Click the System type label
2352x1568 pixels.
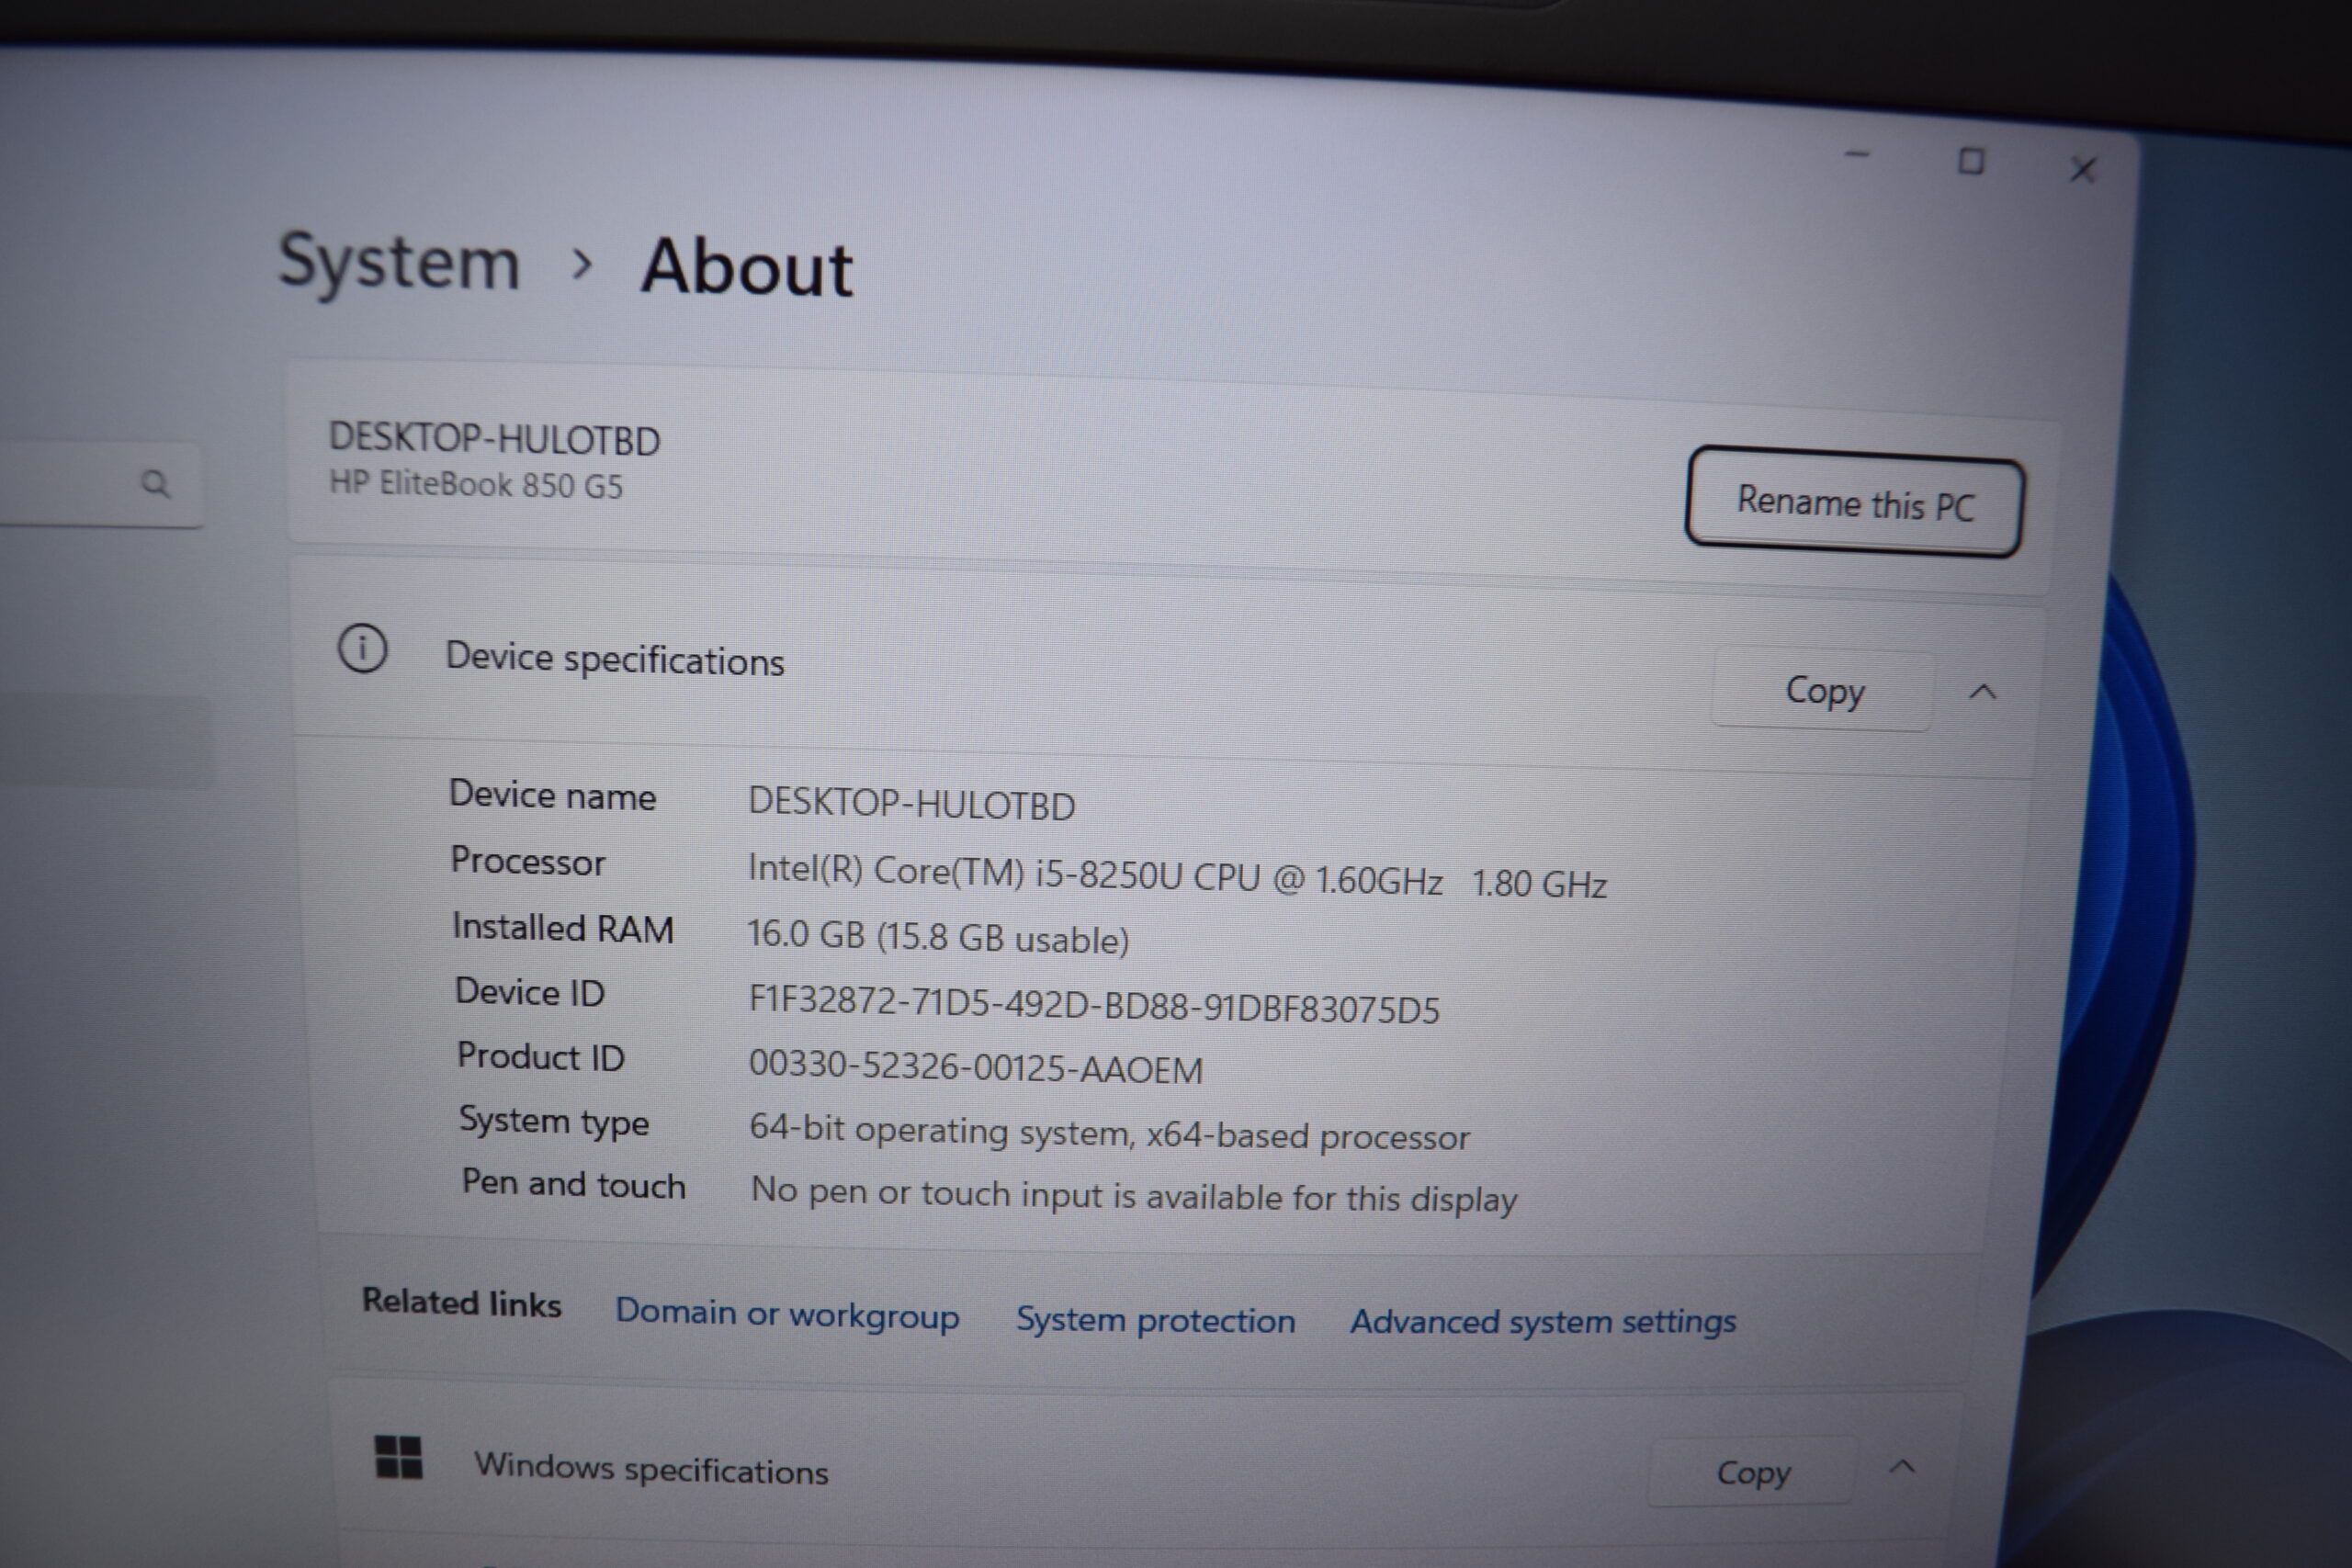point(554,1121)
